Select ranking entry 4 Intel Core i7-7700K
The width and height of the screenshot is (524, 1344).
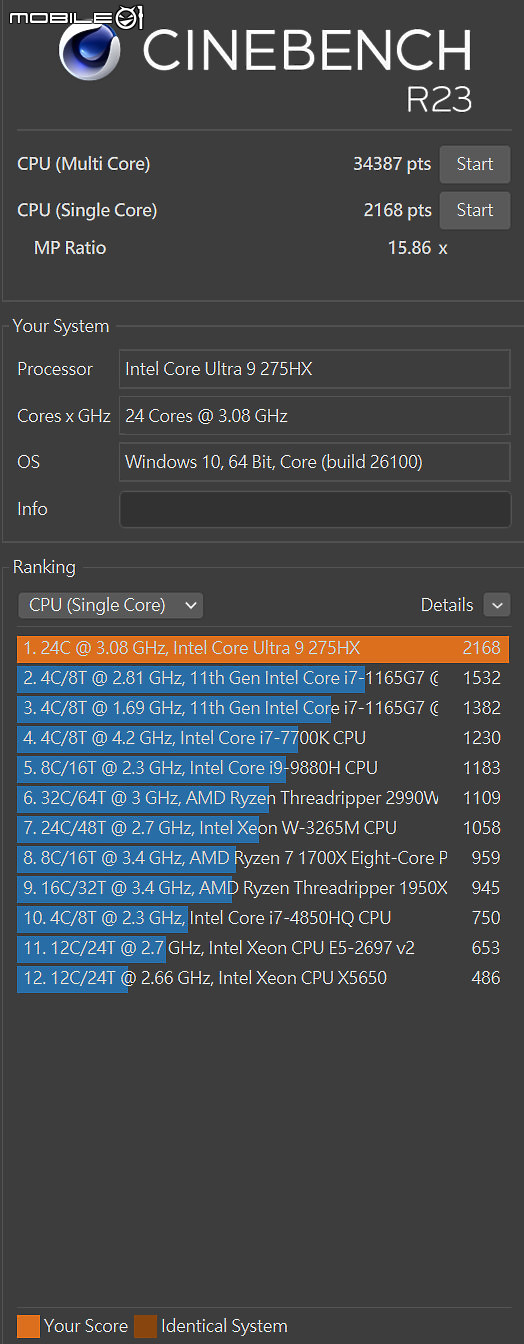263,738
